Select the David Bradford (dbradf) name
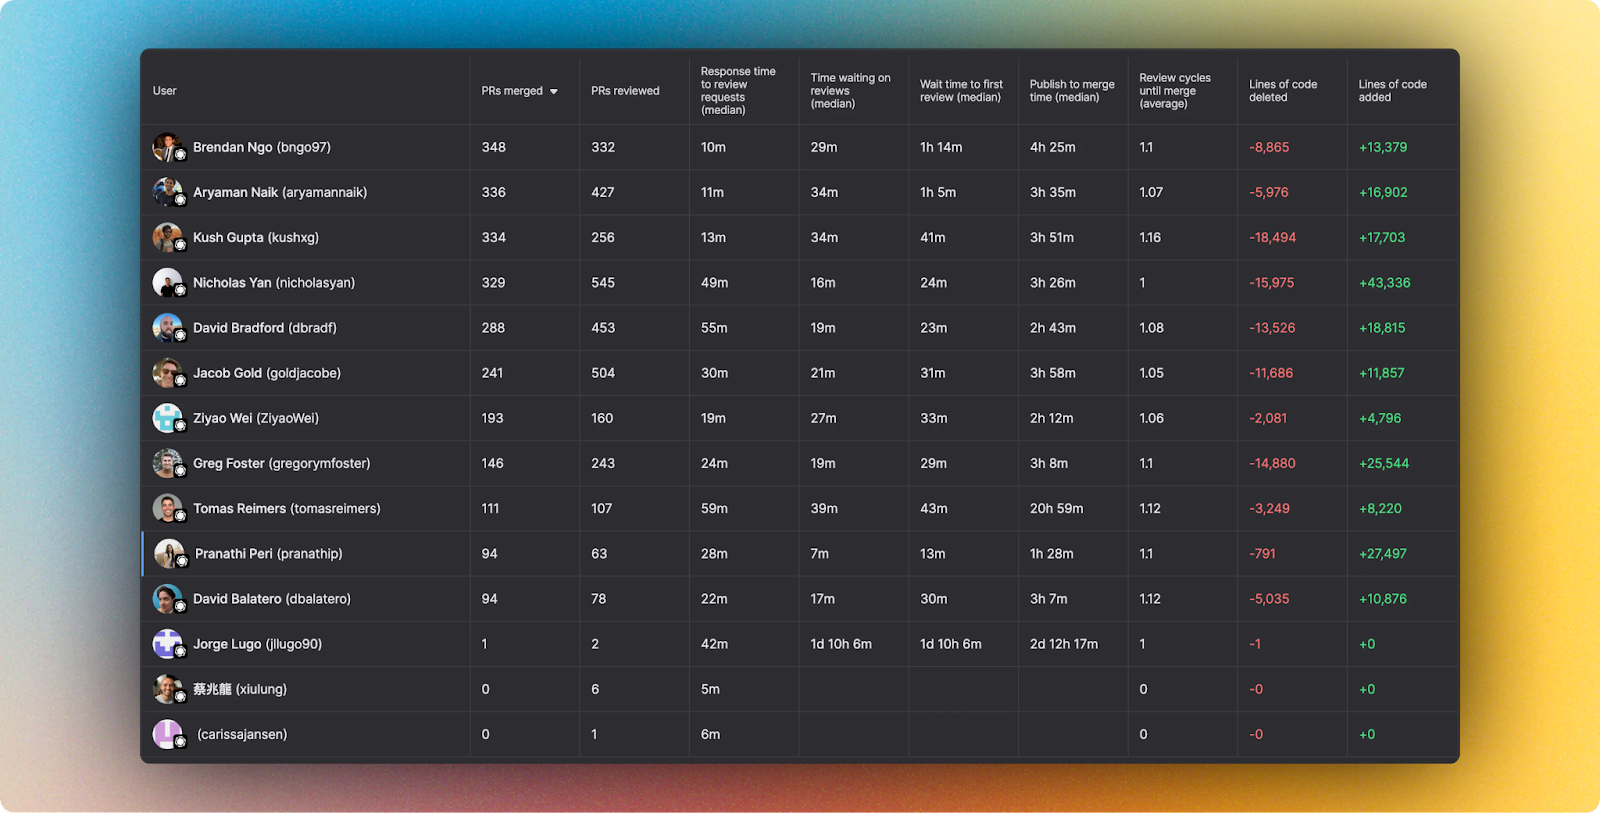Viewport: 1600px width, 813px height. pos(265,328)
